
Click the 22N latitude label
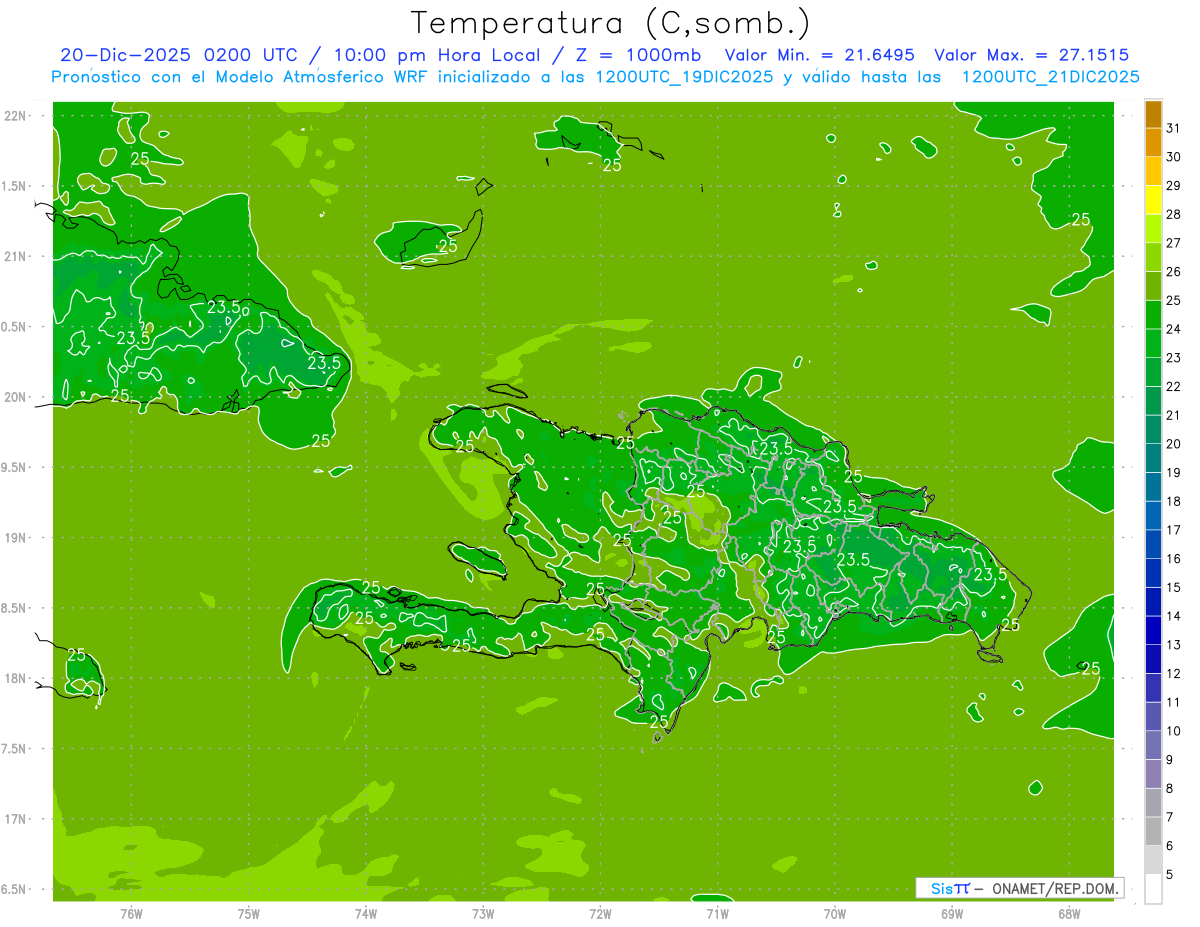(x=16, y=116)
